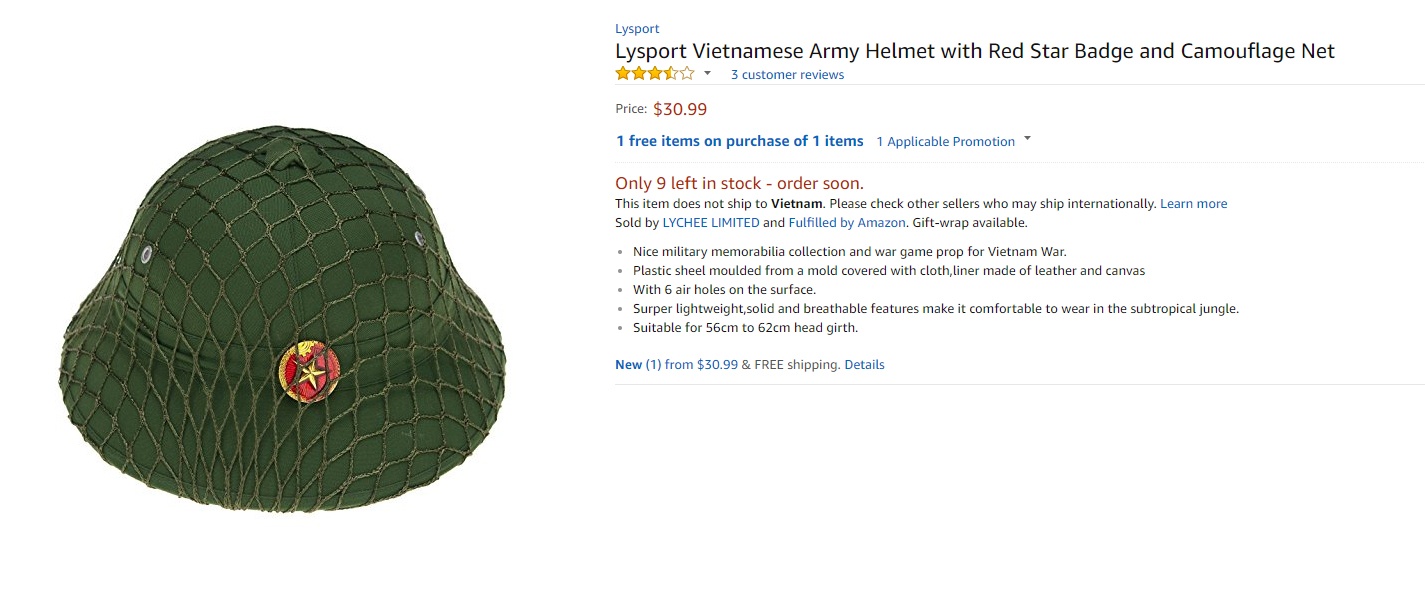Click the star rating cluster to preview reviews
This screenshot has width=1425, height=605.
pos(655,73)
